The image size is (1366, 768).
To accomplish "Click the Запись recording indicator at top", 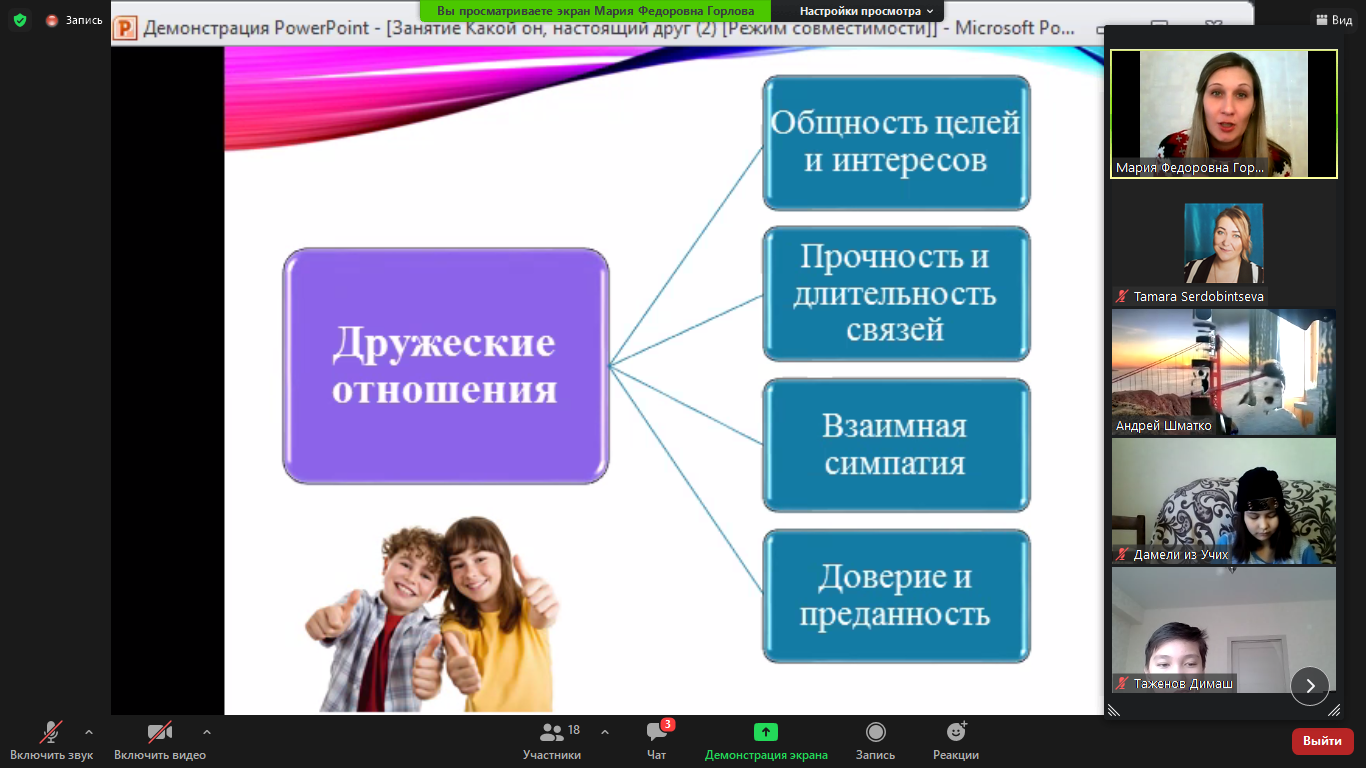I will pyautogui.click(x=74, y=20).
